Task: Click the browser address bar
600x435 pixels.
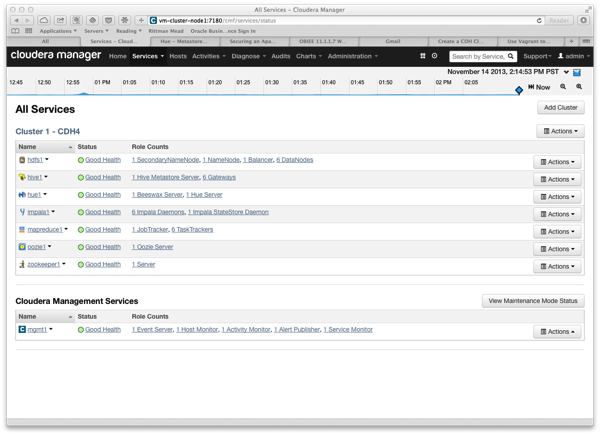Action: [343, 20]
